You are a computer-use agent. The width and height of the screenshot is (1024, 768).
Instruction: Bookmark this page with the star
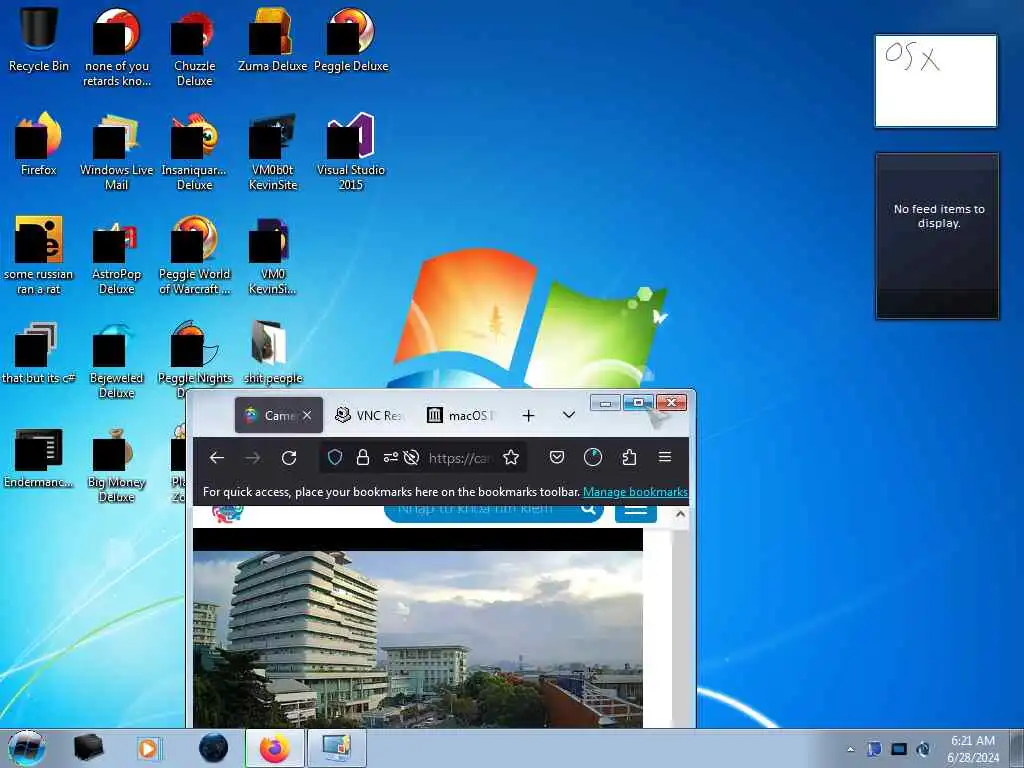click(511, 458)
